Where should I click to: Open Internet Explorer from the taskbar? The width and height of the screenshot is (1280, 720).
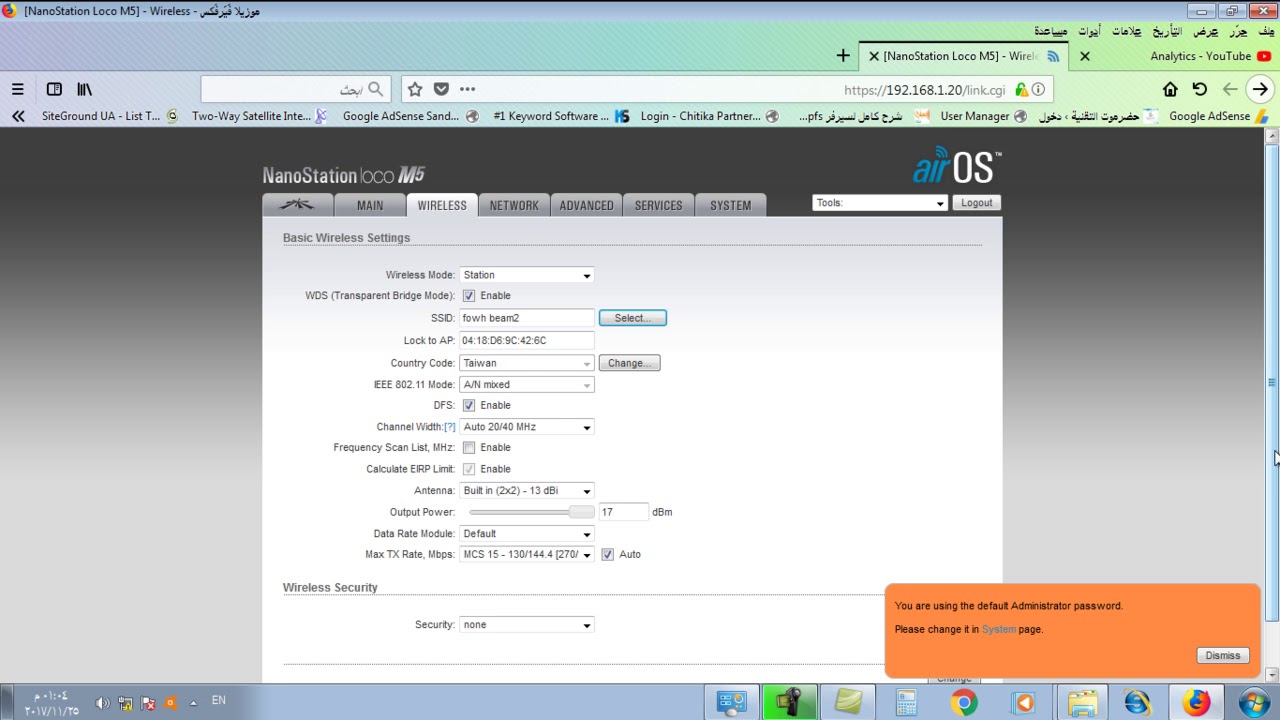pos(1137,702)
